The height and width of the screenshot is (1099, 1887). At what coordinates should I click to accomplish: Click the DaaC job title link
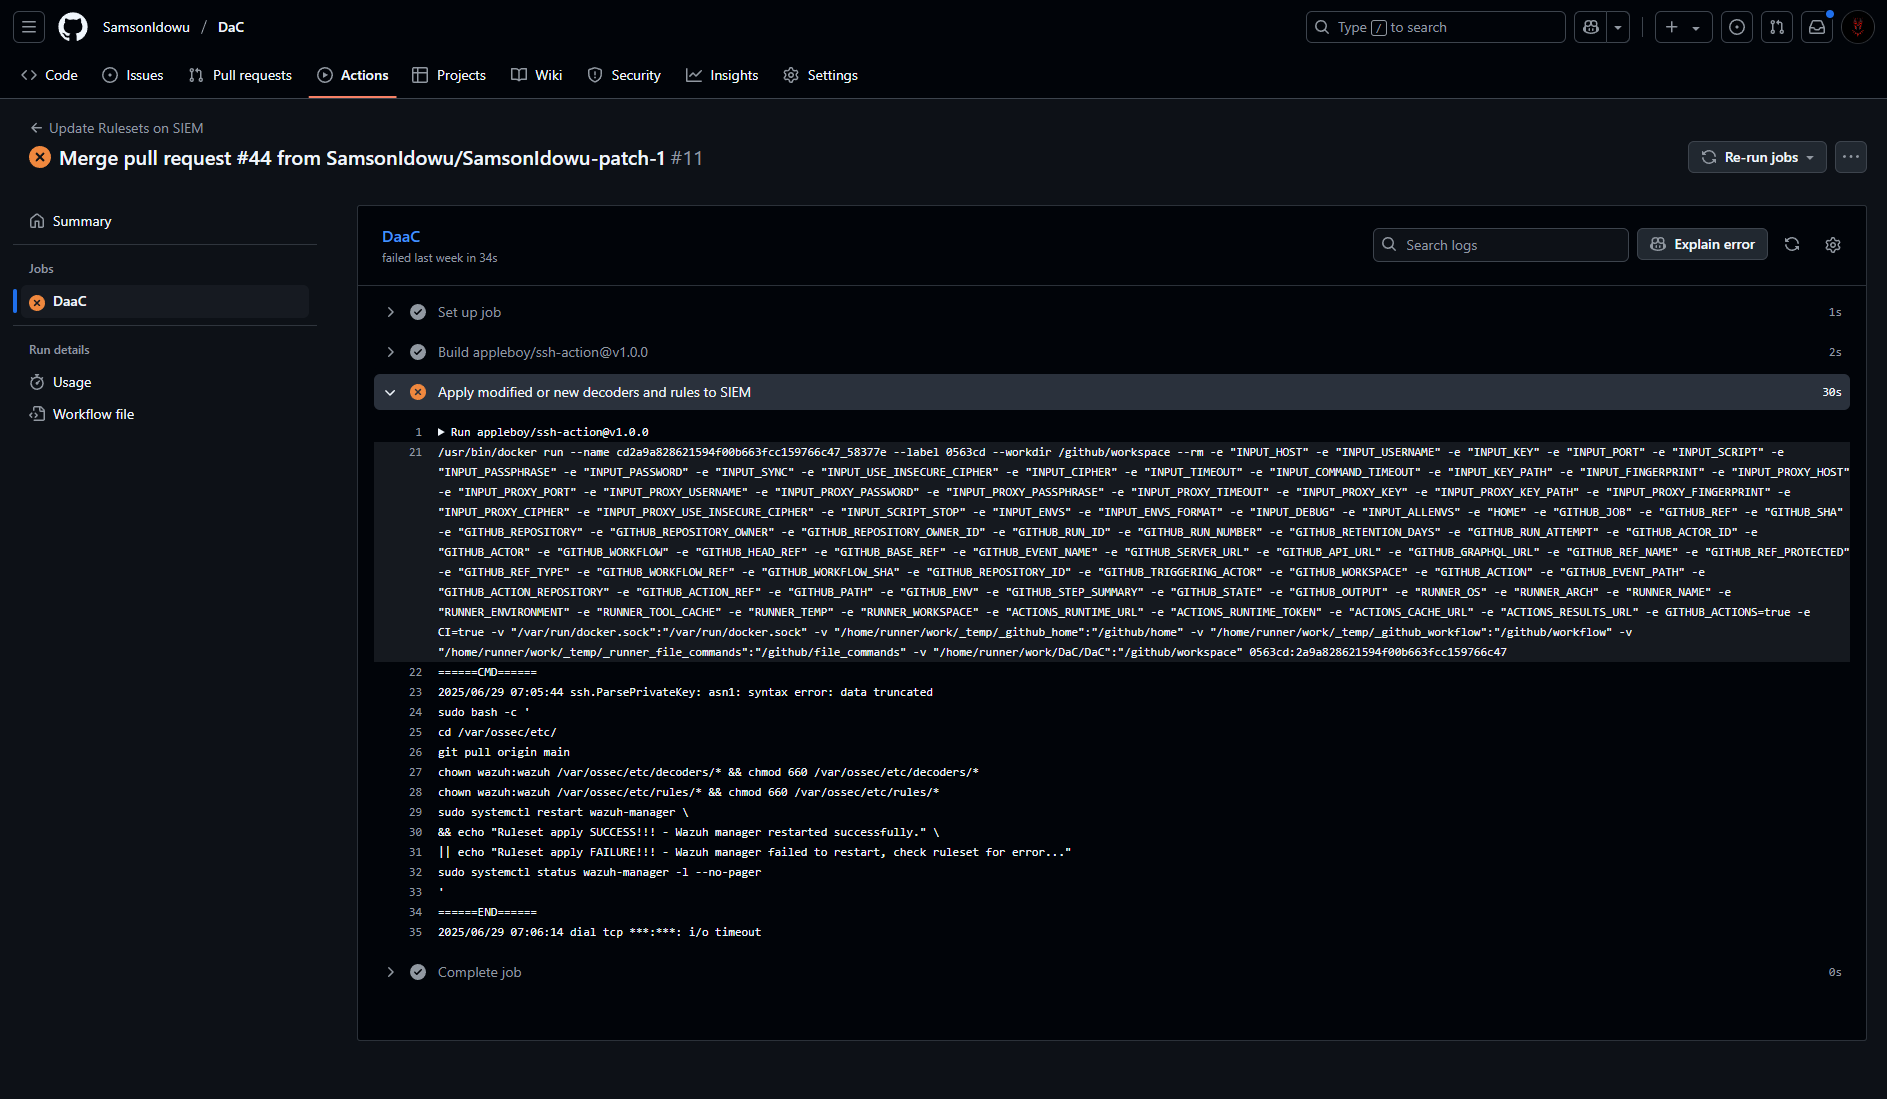point(401,236)
